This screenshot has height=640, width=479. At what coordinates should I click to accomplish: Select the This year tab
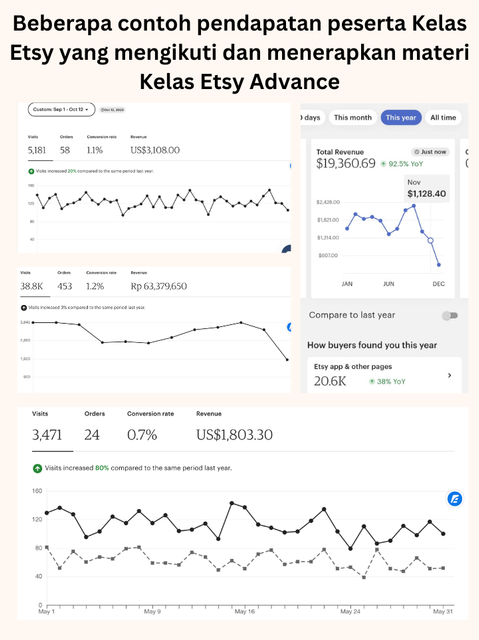pos(401,118)
